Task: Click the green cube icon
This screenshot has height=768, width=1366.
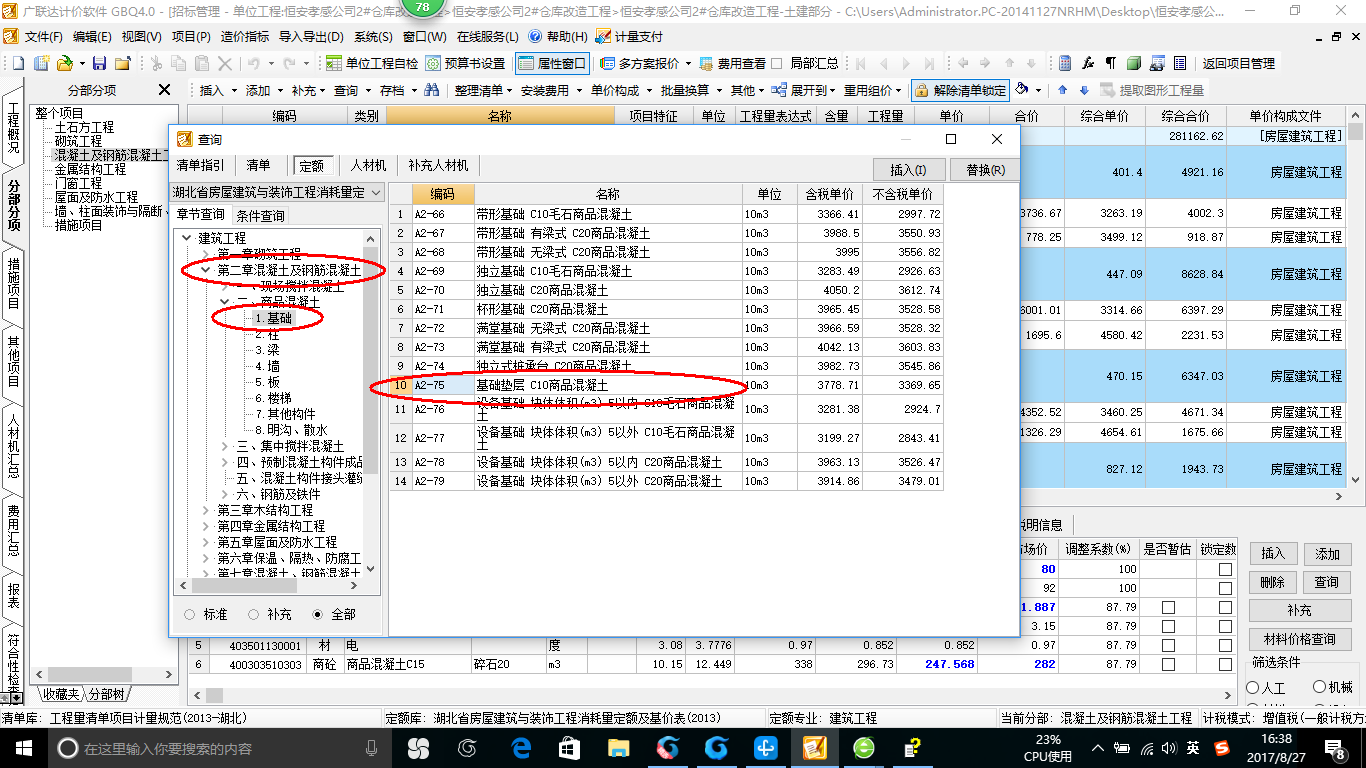Action: 1133,63
